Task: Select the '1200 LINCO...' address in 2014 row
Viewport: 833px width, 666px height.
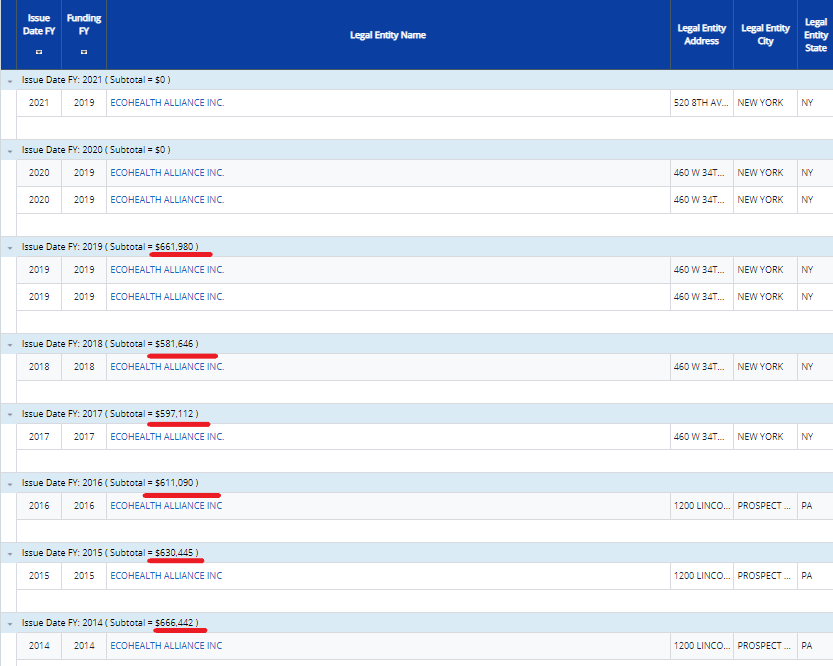Action: (702, 646)
